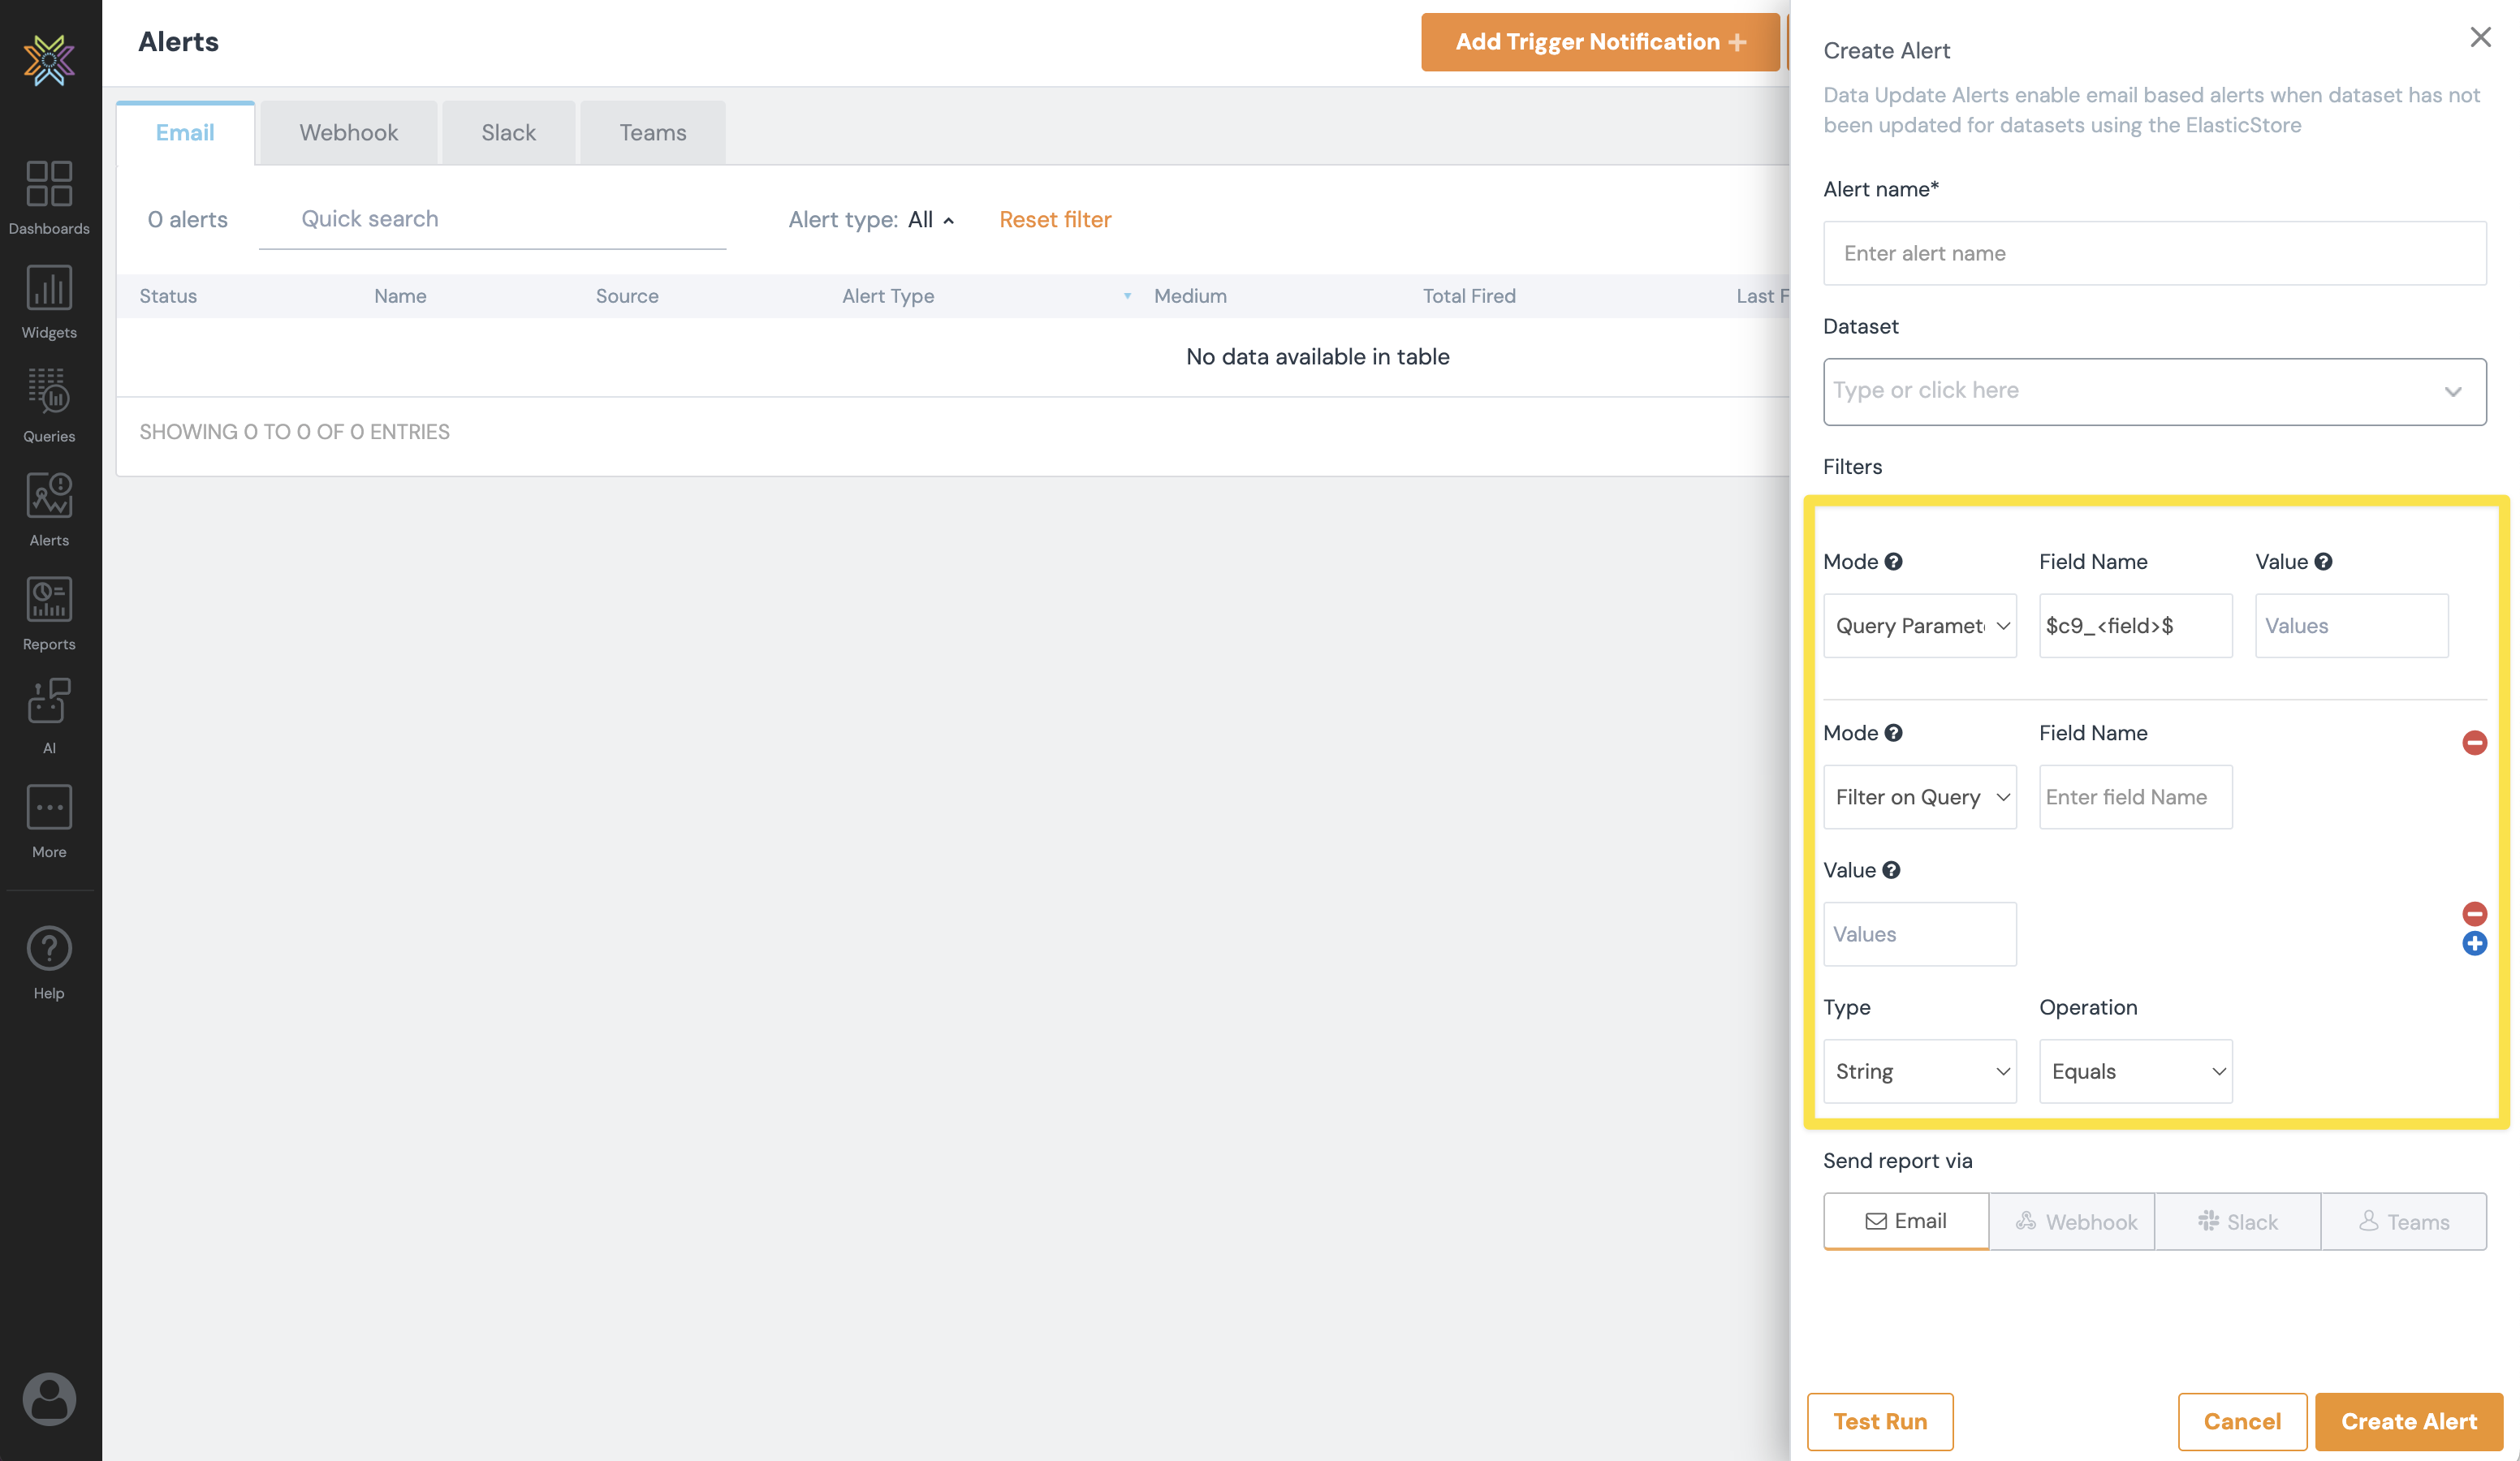Image resolution: width=2520 pixels, height=1461 pixels.
Task: Expand the Dataset dropdown
Action: (x=2154, y=391)
